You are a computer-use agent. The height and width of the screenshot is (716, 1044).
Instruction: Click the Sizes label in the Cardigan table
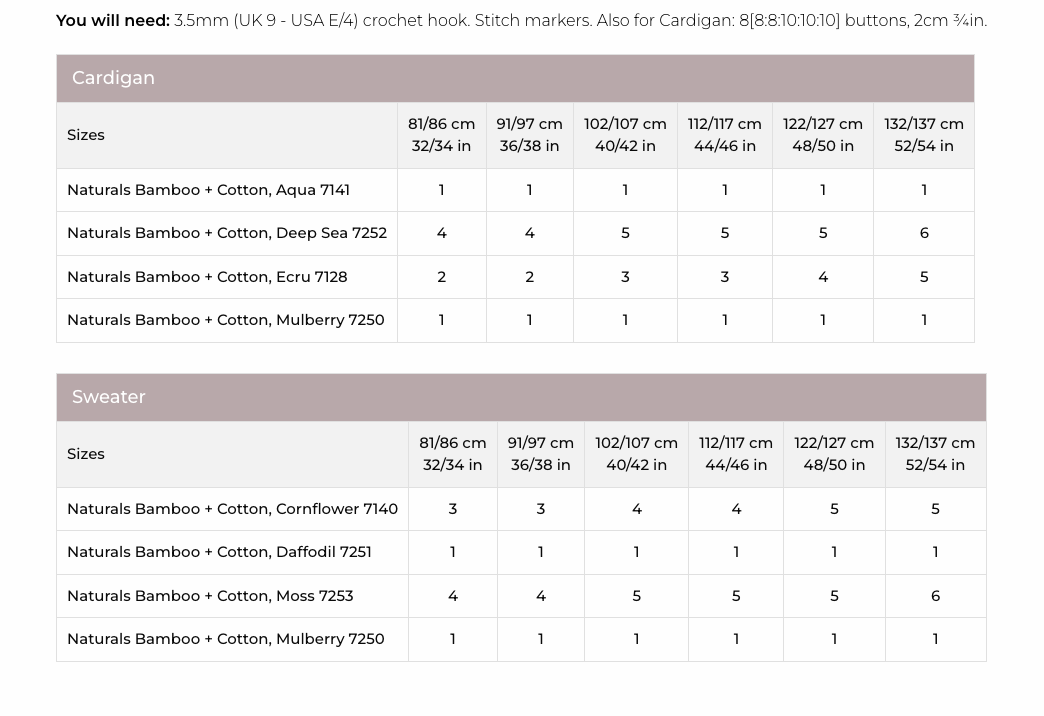86,135
